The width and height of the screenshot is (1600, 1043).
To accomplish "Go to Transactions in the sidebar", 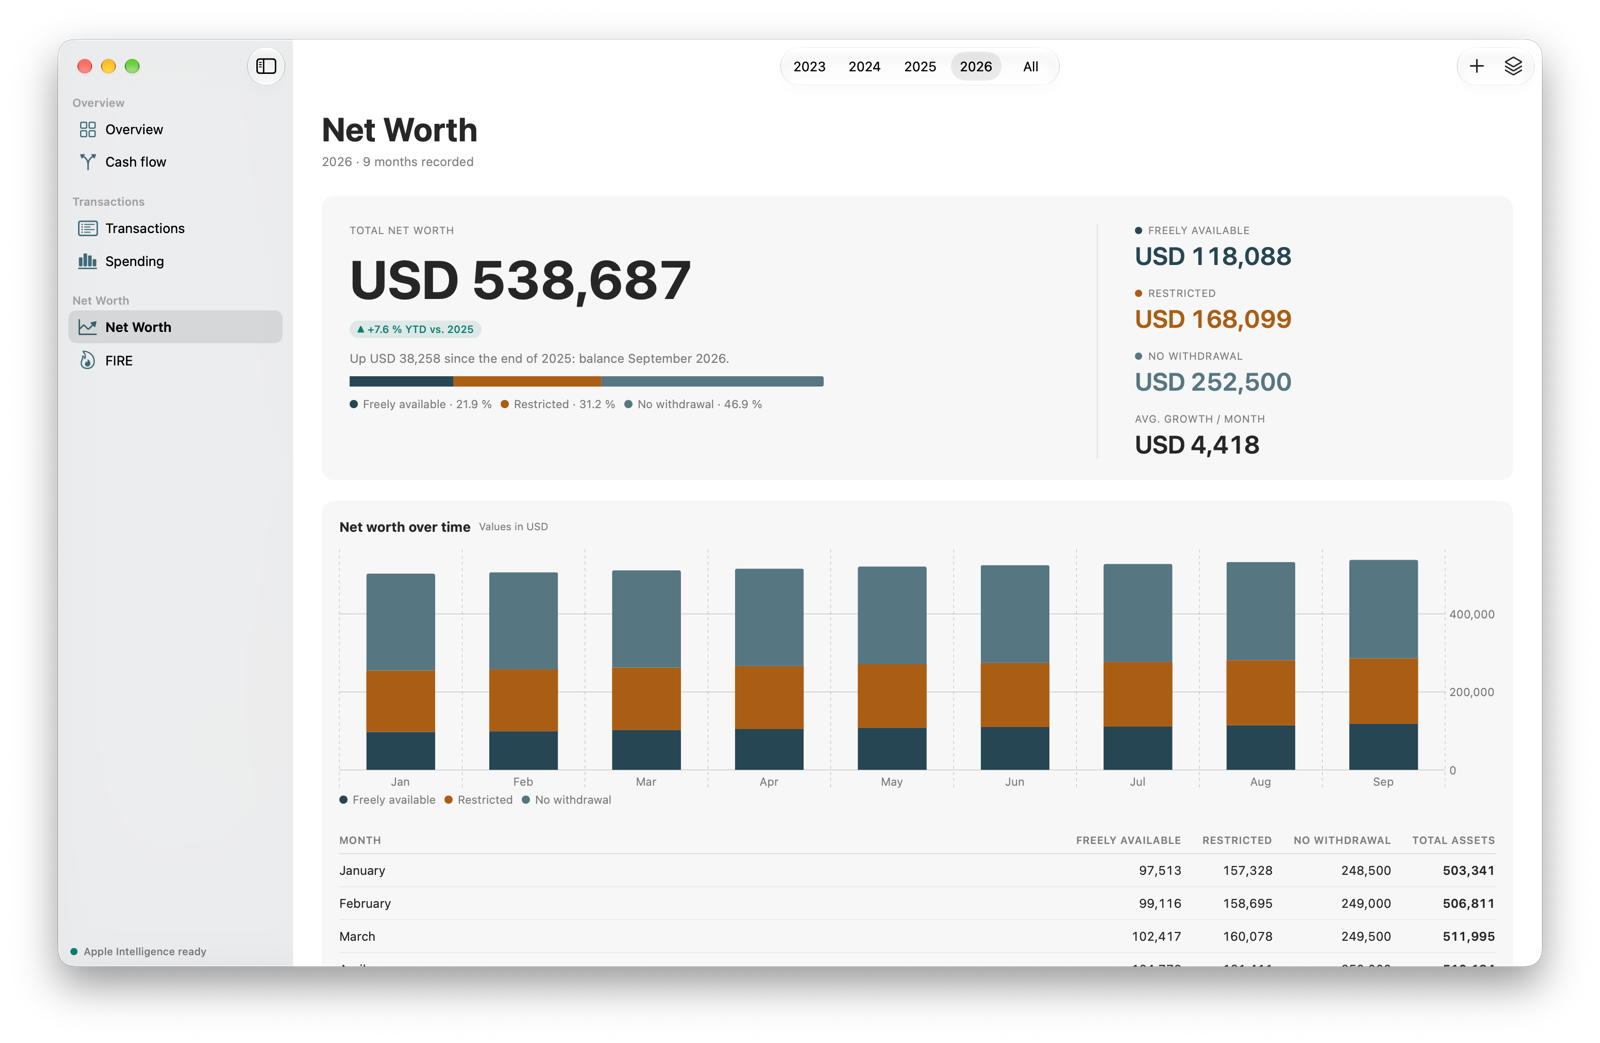I will [175, 228].
